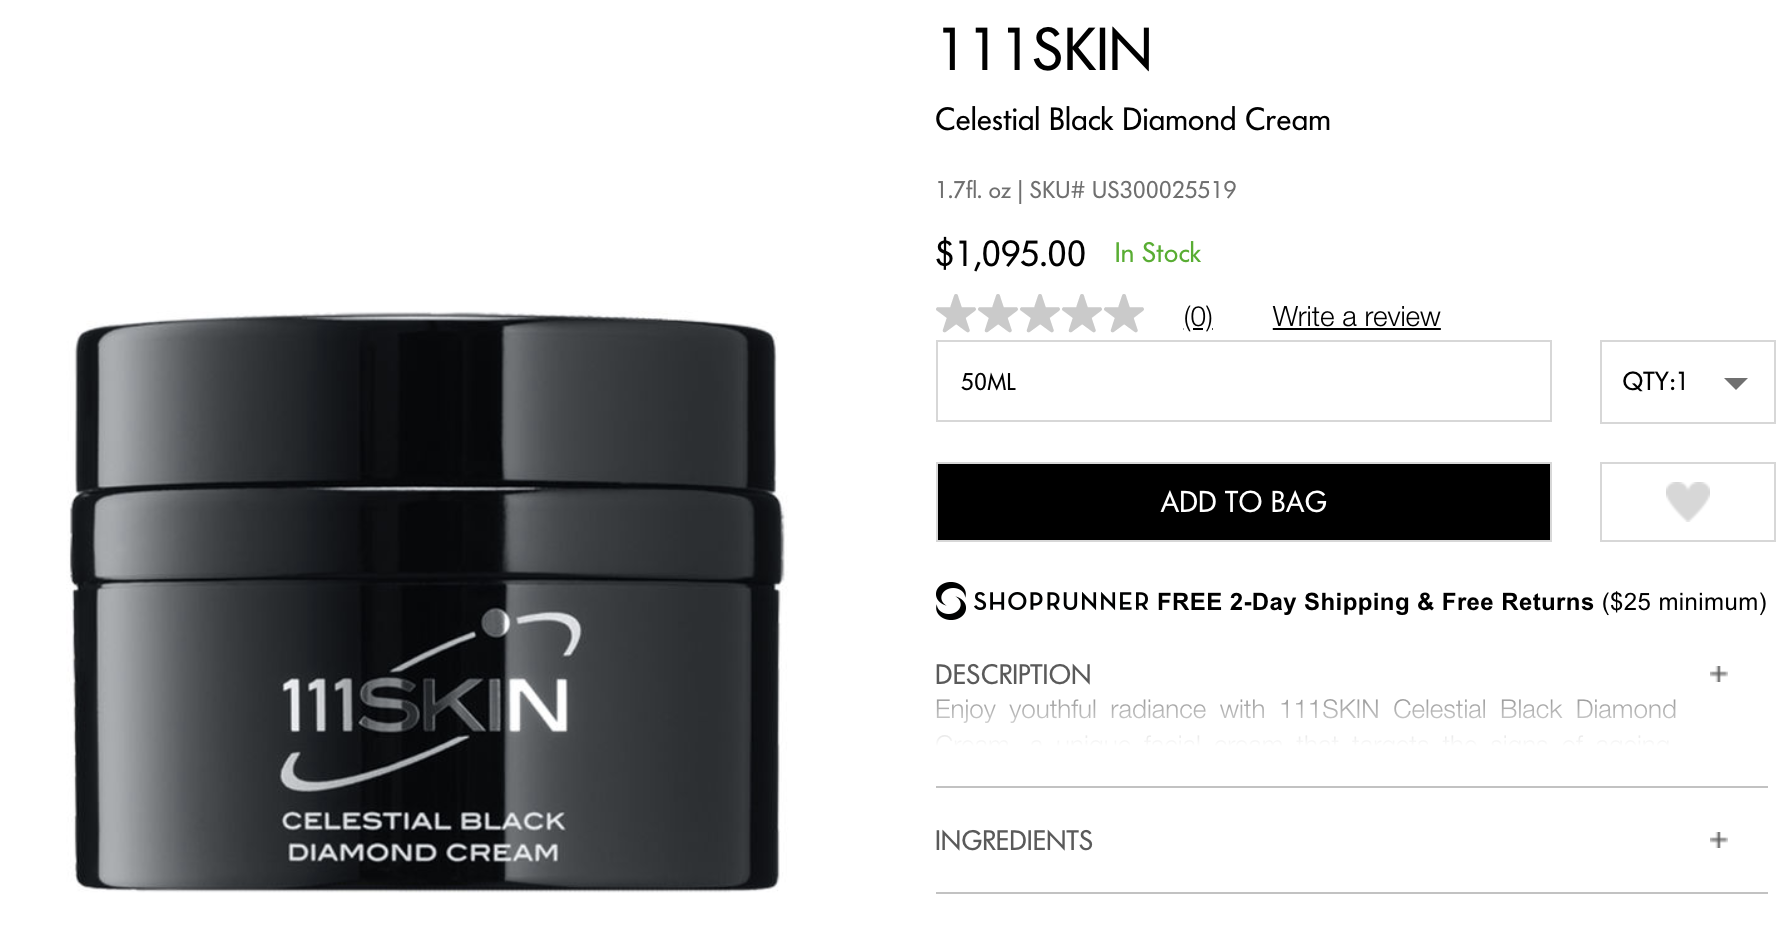Expand the INGREDIENTS section

pos(1351,840)
